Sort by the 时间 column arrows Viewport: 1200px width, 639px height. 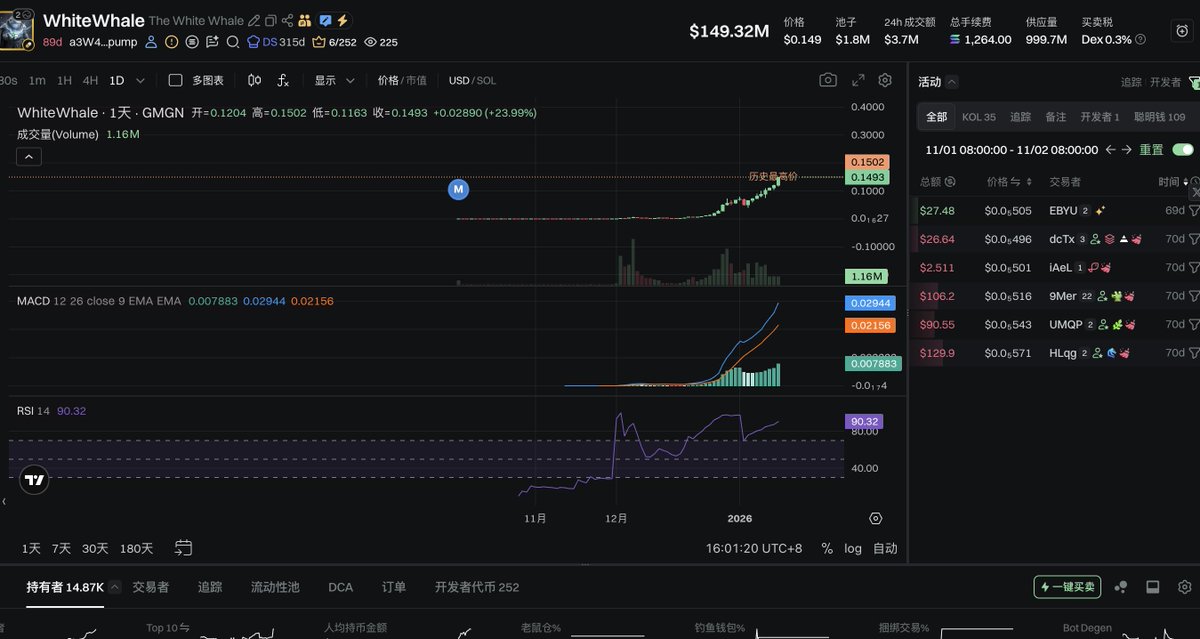1186,182
